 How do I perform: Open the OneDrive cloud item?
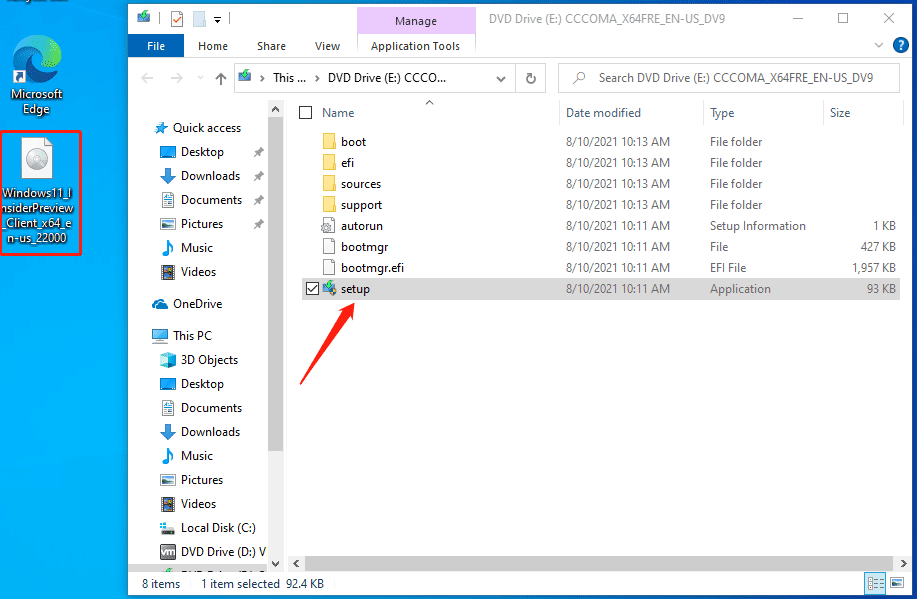click(x=196, y=304)
